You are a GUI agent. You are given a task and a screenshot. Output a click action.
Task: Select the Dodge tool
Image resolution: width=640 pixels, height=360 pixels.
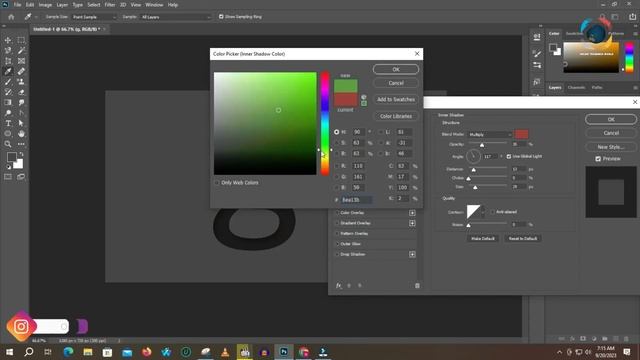coord(8,113)
